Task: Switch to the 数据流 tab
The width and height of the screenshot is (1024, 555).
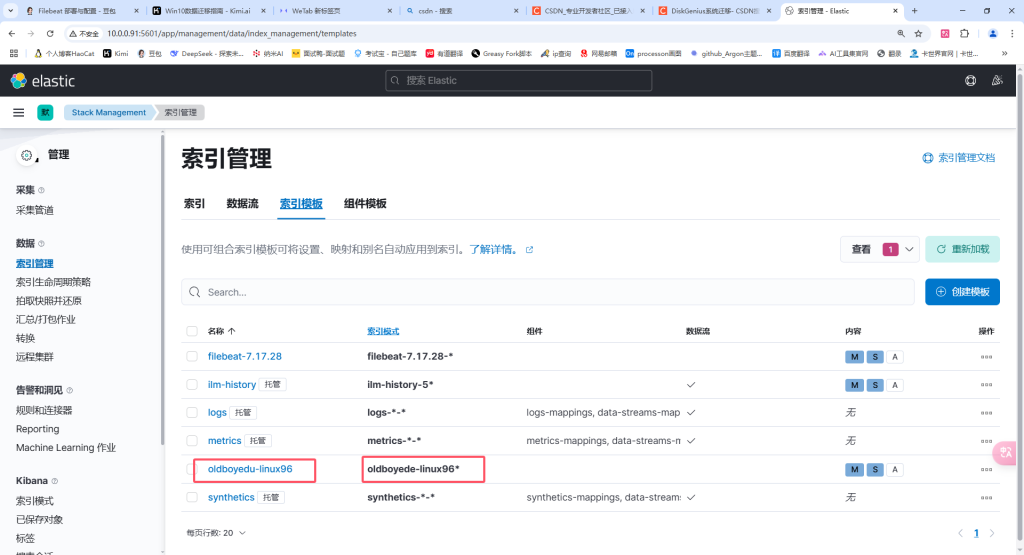Action: (242, 203)
